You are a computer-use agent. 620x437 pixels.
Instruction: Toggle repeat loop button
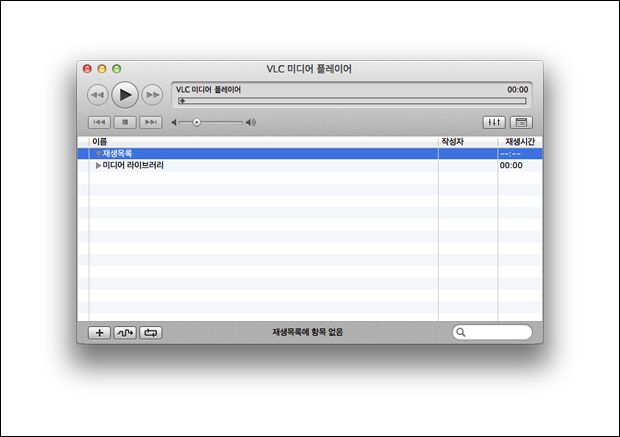(151, 333)
